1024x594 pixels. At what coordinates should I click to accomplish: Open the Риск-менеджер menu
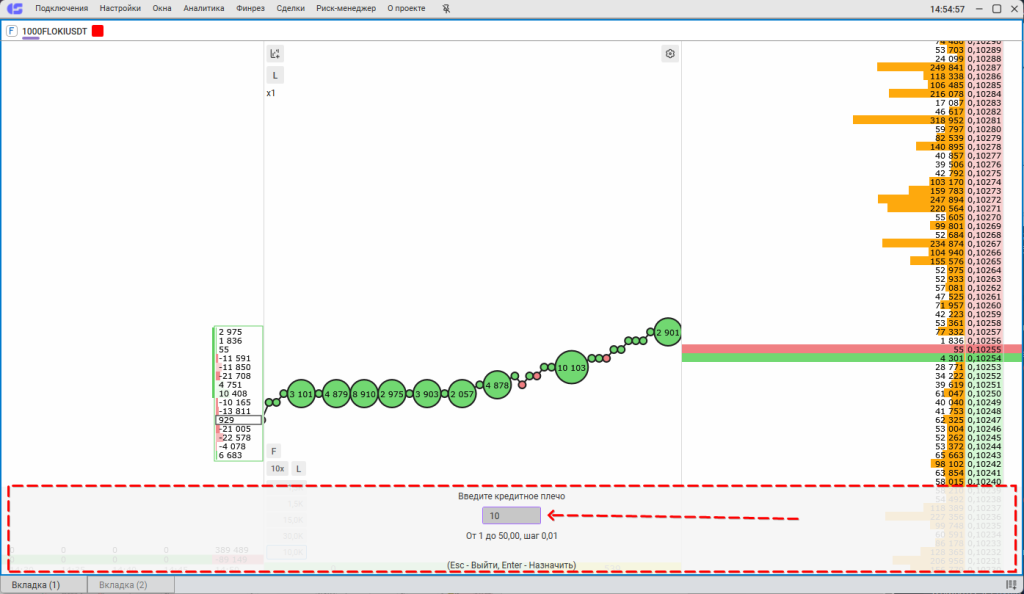[x=345, y=8]
